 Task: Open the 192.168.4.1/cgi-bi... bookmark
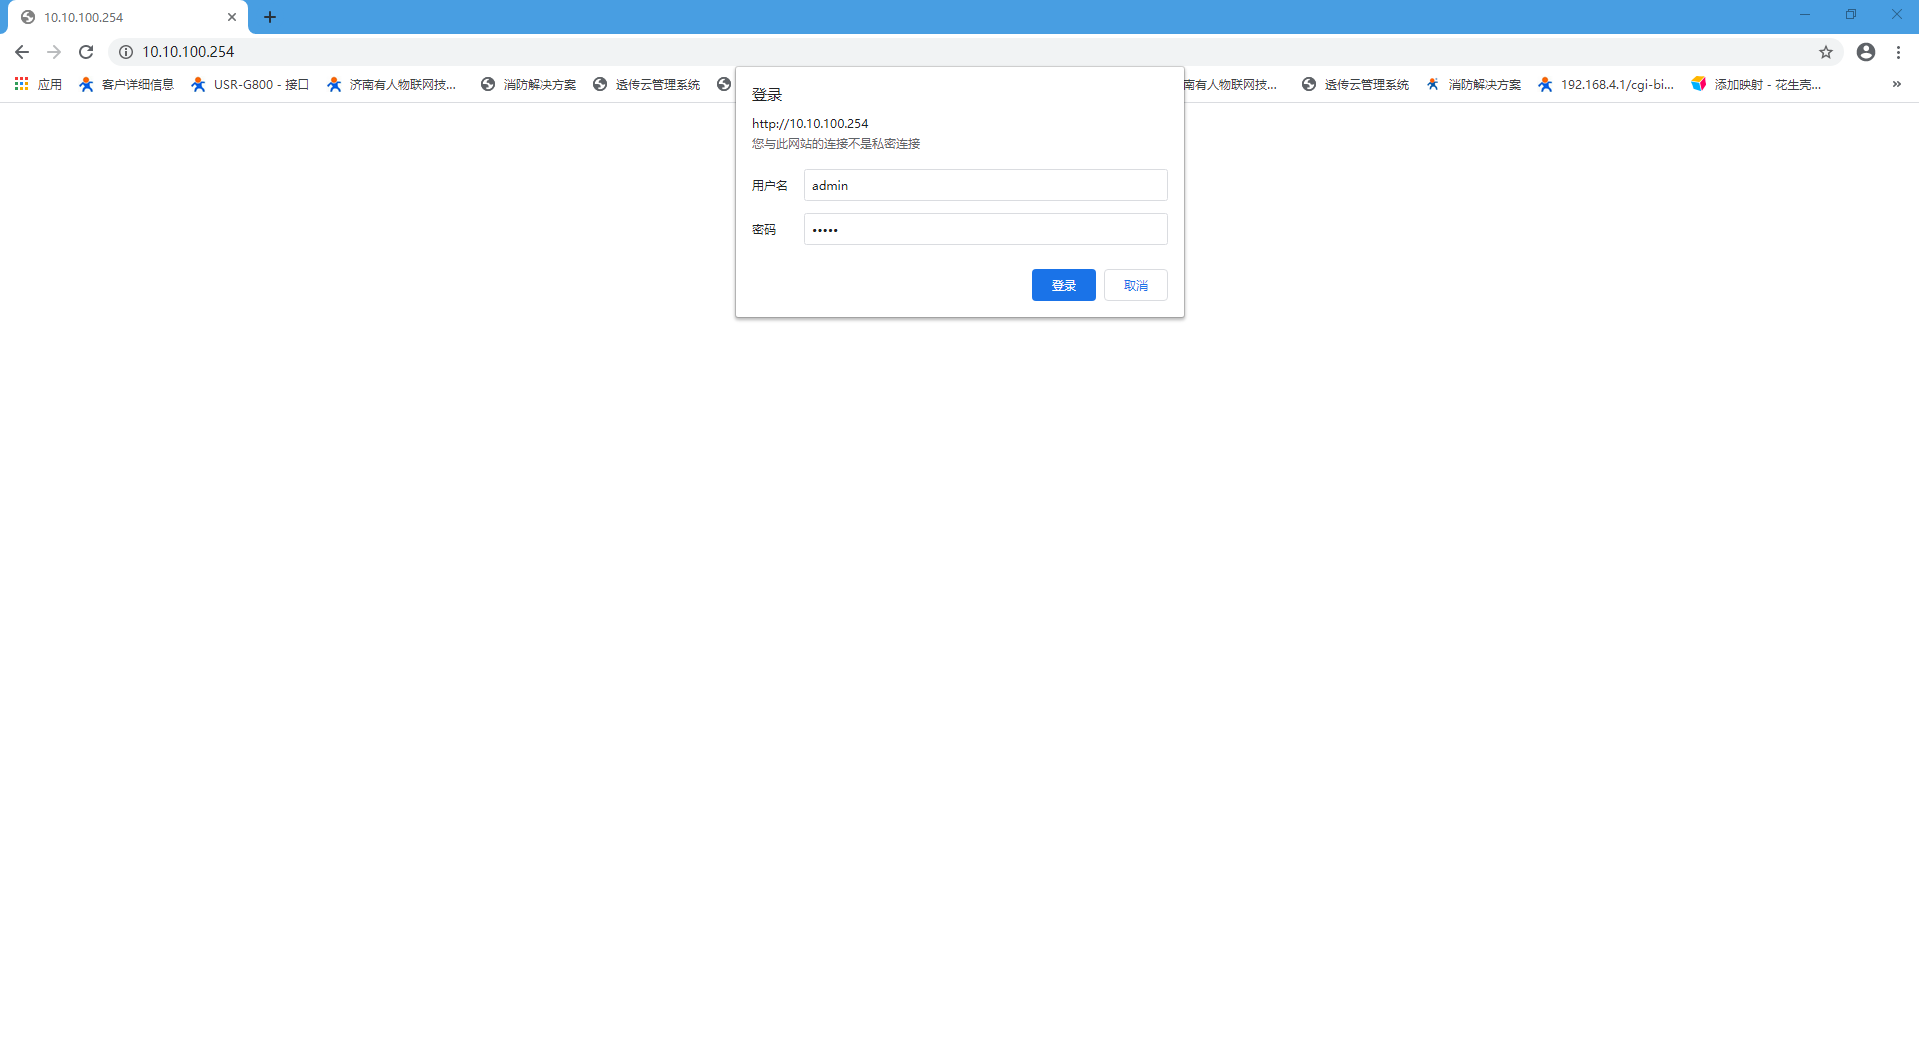click(1606, 85)
